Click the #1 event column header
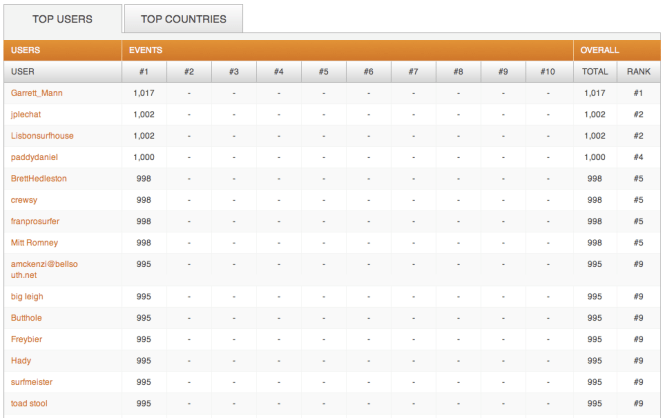Screen dimensions: 665x418 pos(143,72)
